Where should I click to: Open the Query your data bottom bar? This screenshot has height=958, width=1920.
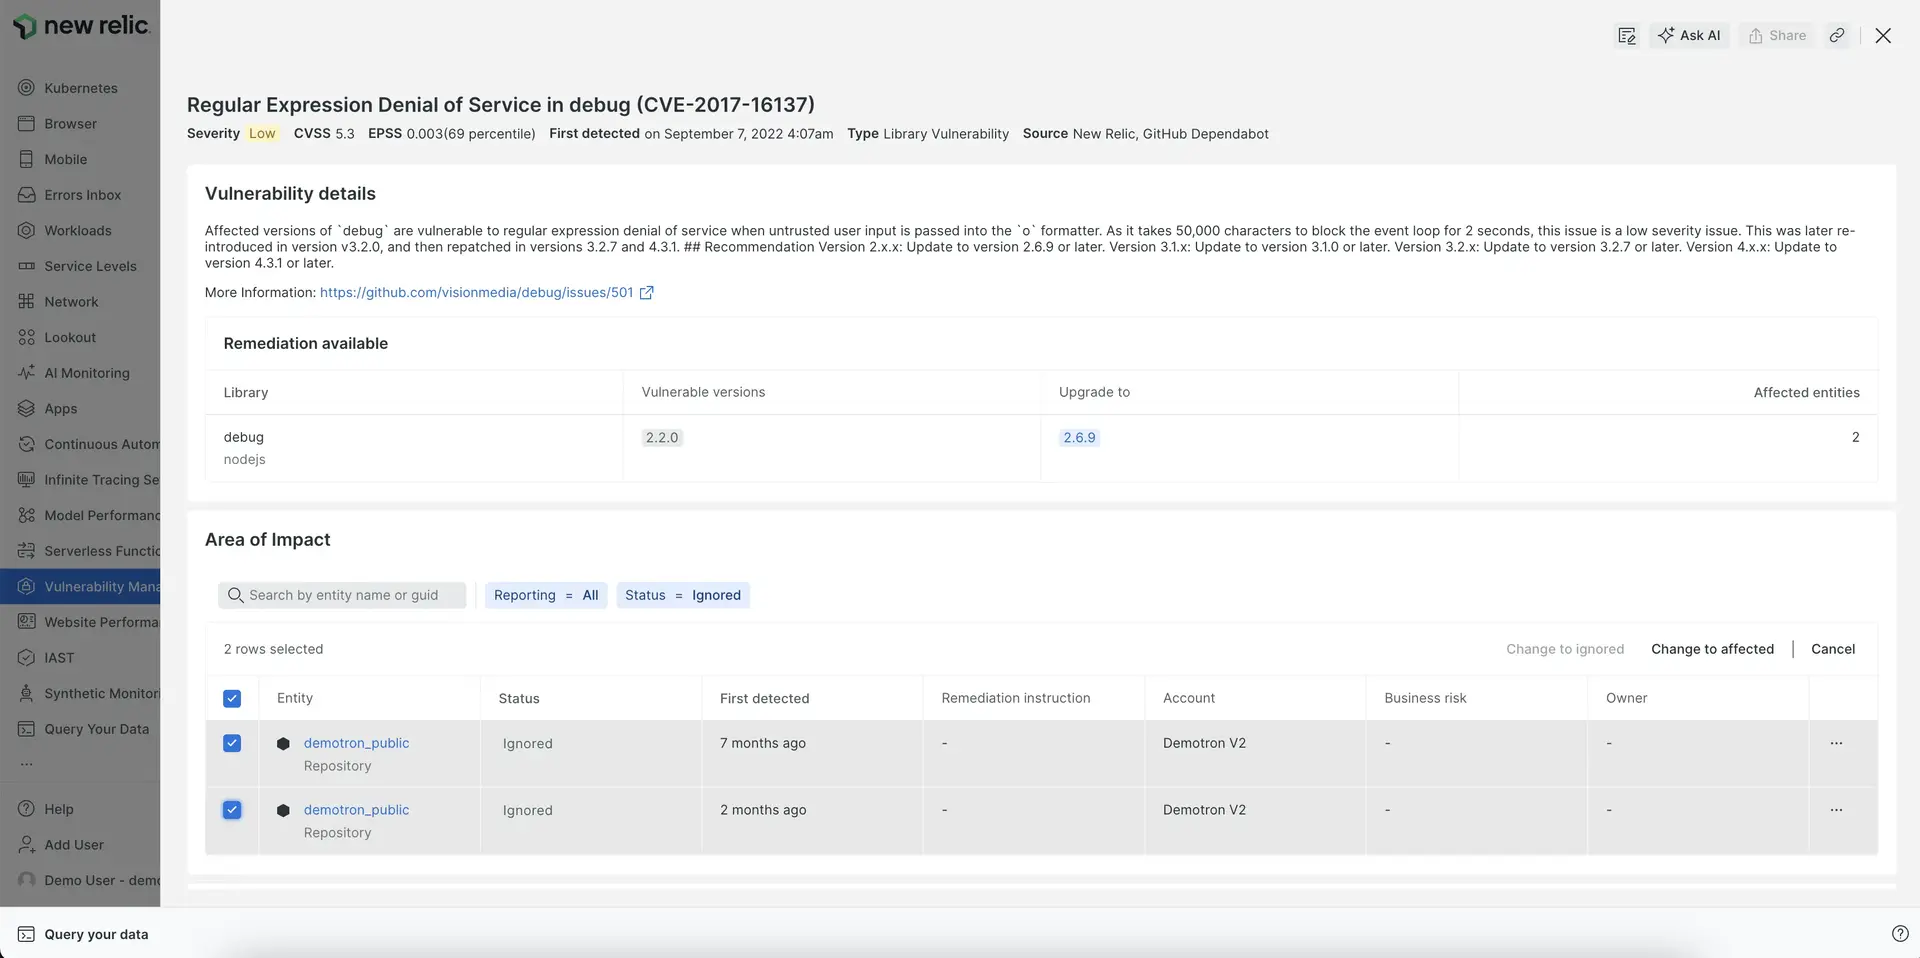(x=84, y=934)
